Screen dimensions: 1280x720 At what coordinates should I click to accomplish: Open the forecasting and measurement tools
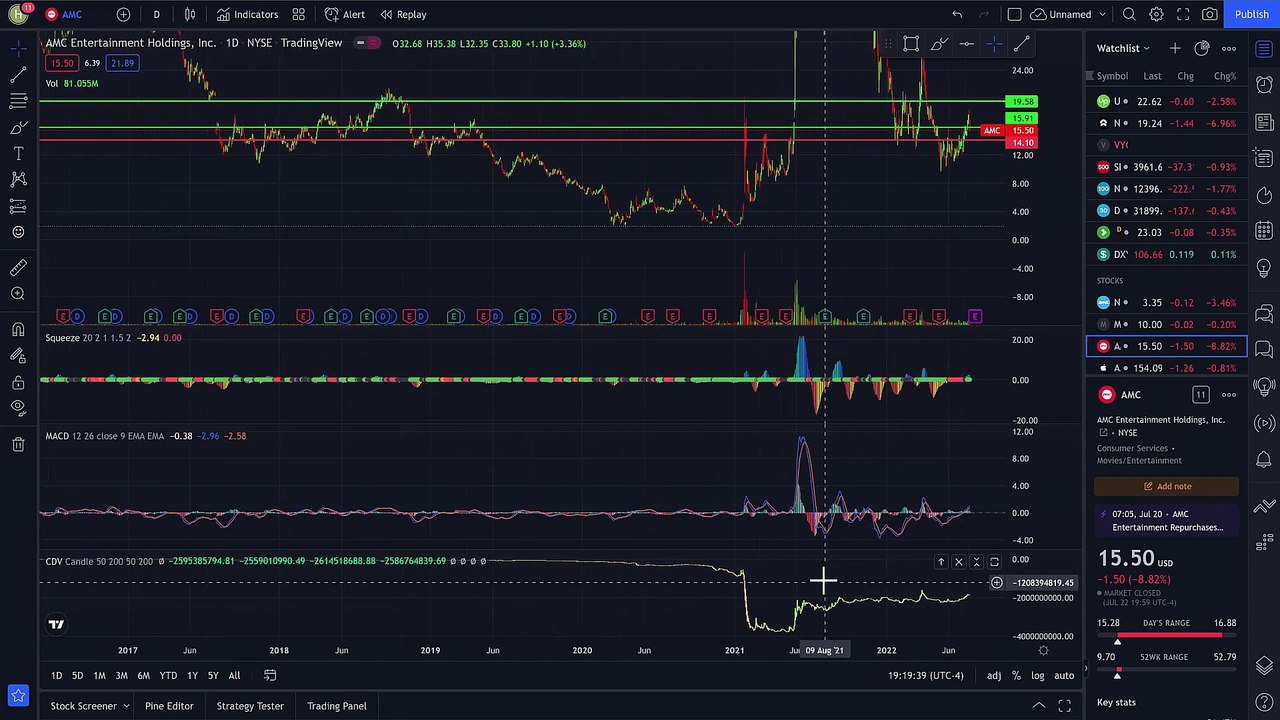point(18,206)
